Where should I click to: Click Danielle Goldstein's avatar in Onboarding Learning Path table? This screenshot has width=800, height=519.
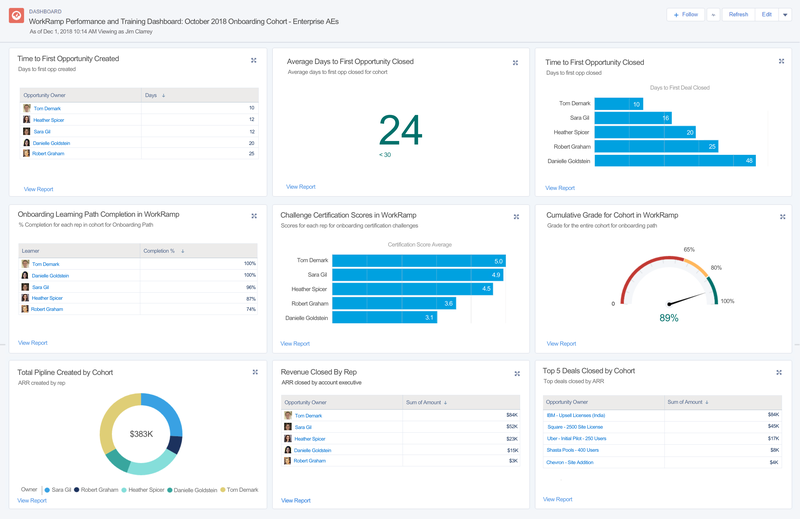click(x=25, y=275)
